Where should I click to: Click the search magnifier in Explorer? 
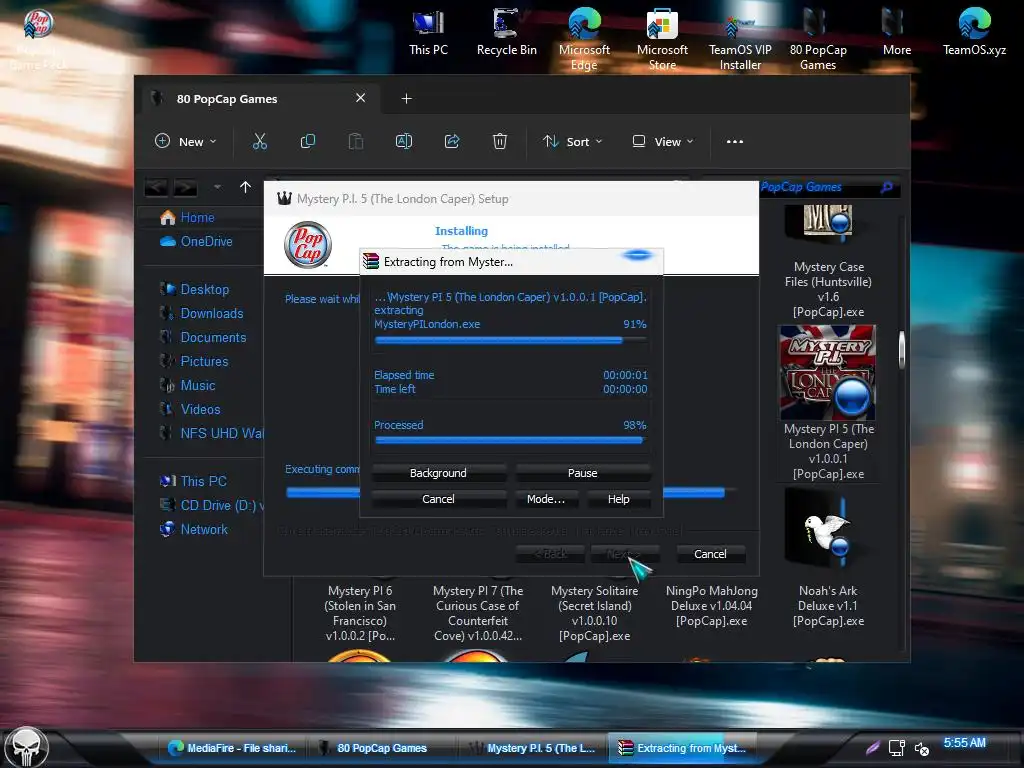click(x=887, y=187)
